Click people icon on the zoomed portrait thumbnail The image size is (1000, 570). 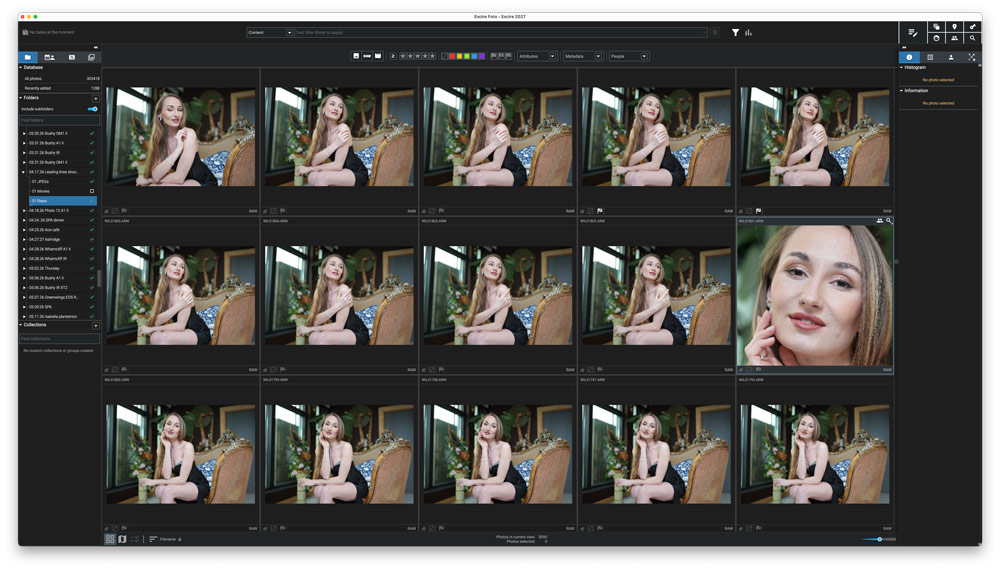879,221
